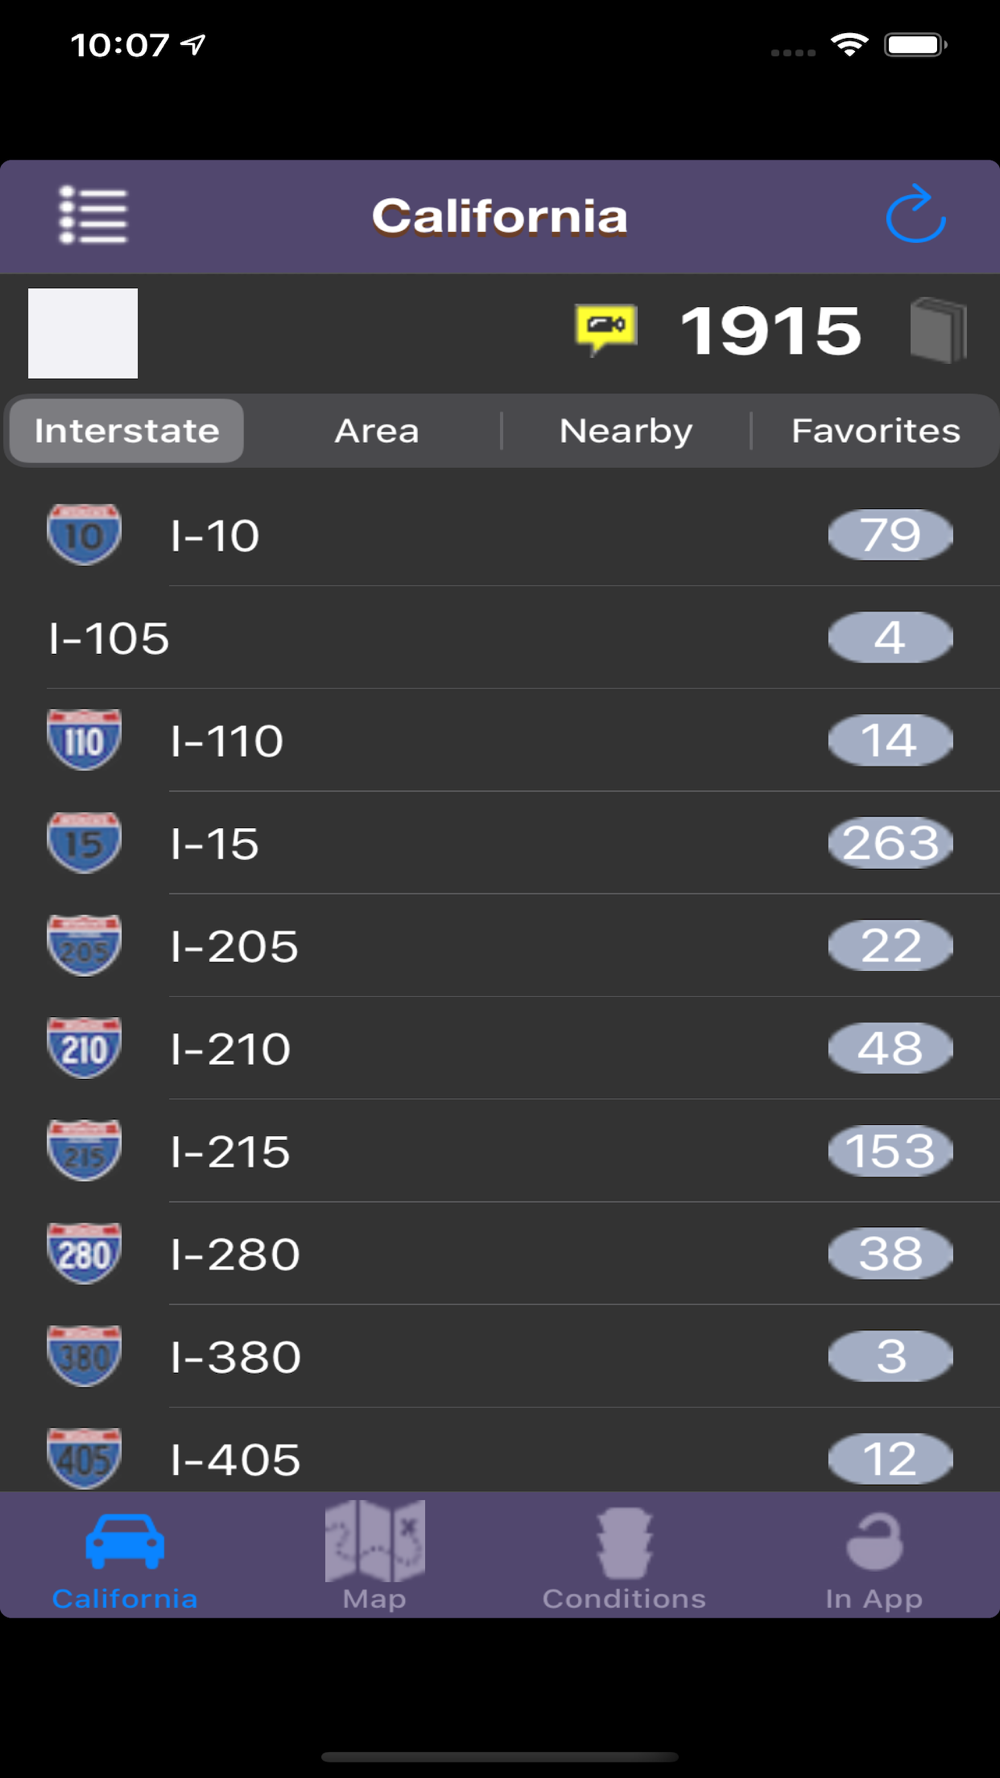1000x1778 pixels.
Task: Tap the I-10 interstate shield icon
Action: pos(84,535)
